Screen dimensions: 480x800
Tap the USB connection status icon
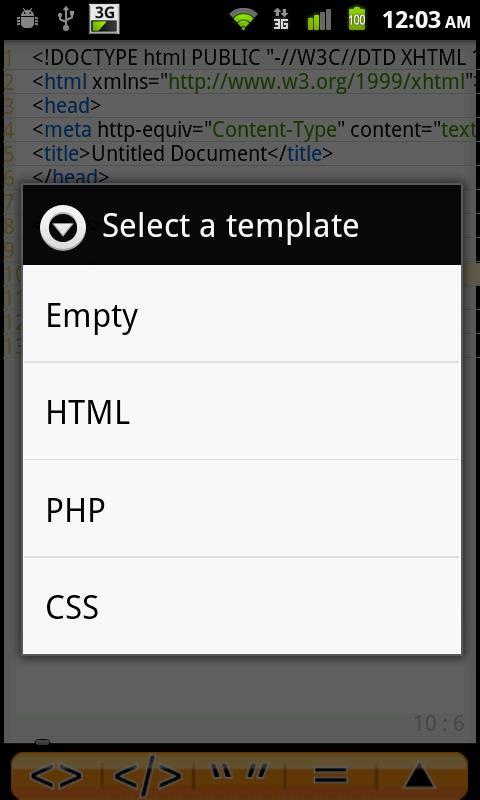coord(66,19)
